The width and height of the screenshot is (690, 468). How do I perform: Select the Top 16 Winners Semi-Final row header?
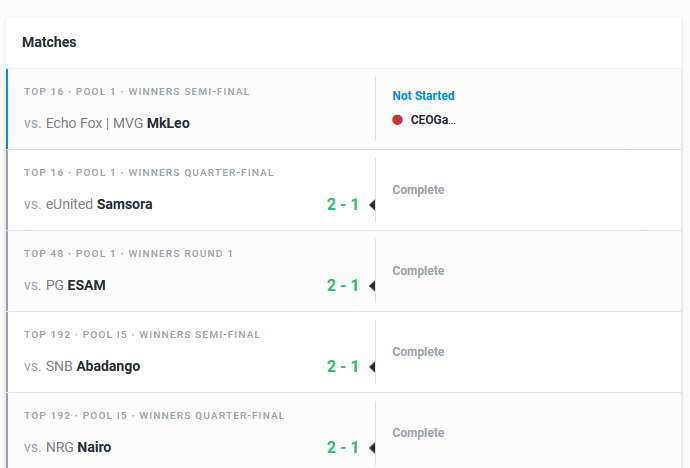[137, 91]
